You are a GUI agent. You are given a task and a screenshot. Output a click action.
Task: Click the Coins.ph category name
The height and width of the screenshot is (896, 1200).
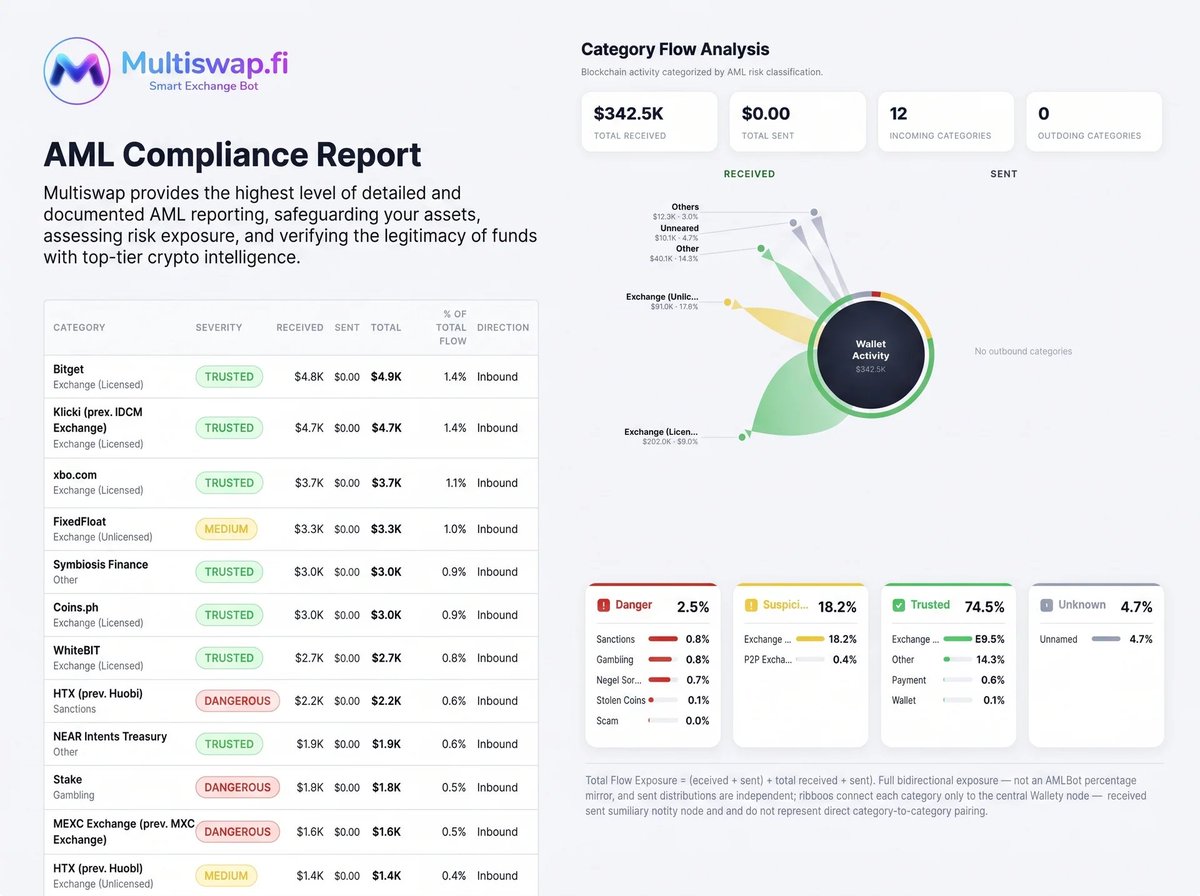tap(76, 607)
